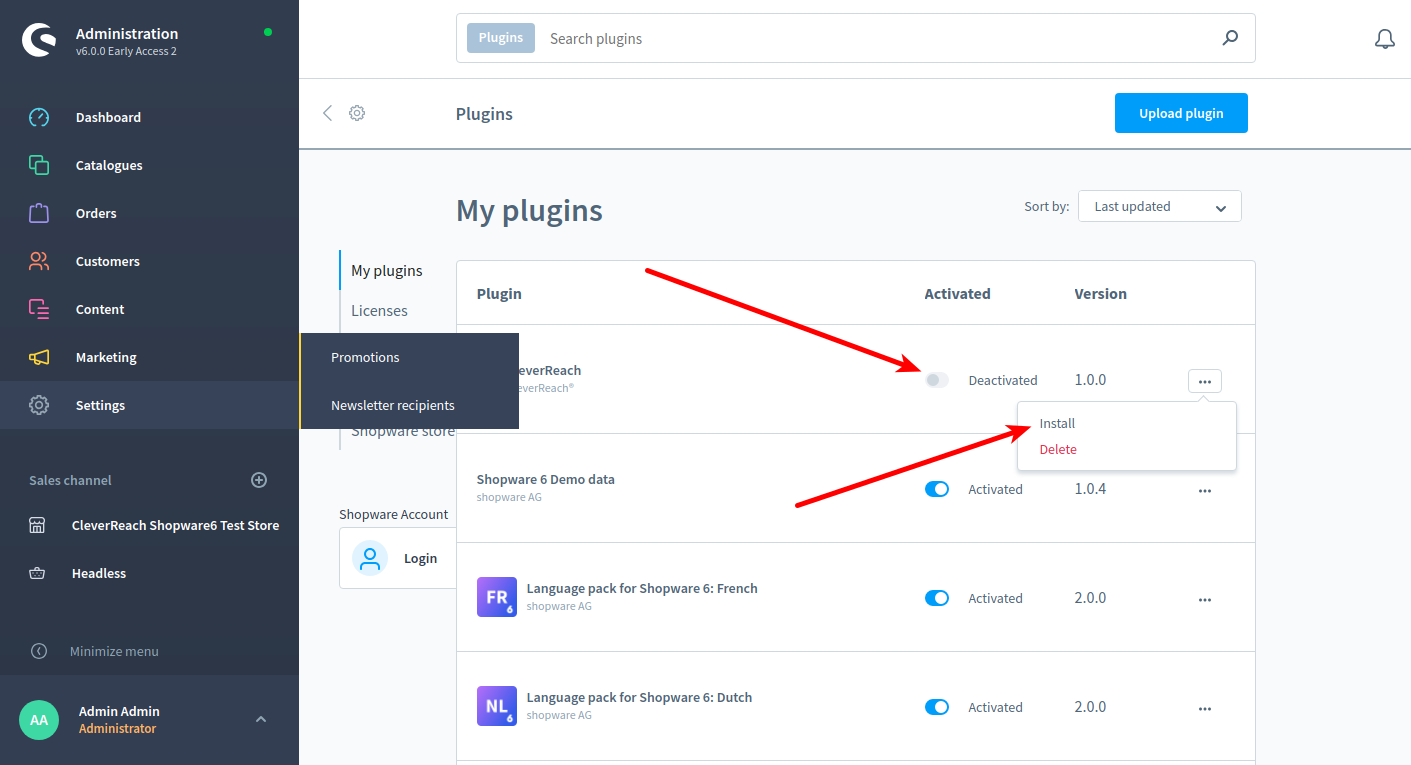Click the search magnifier icon
This screenshot has width=1411, height=765.
tap(1230, 38)
